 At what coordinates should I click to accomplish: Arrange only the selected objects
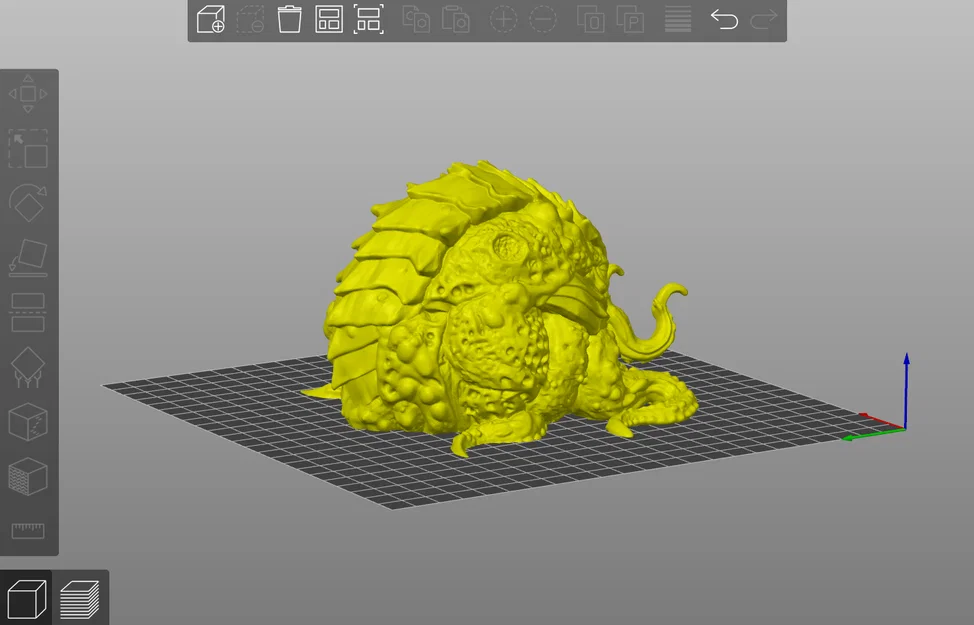[x=369, y=19]
